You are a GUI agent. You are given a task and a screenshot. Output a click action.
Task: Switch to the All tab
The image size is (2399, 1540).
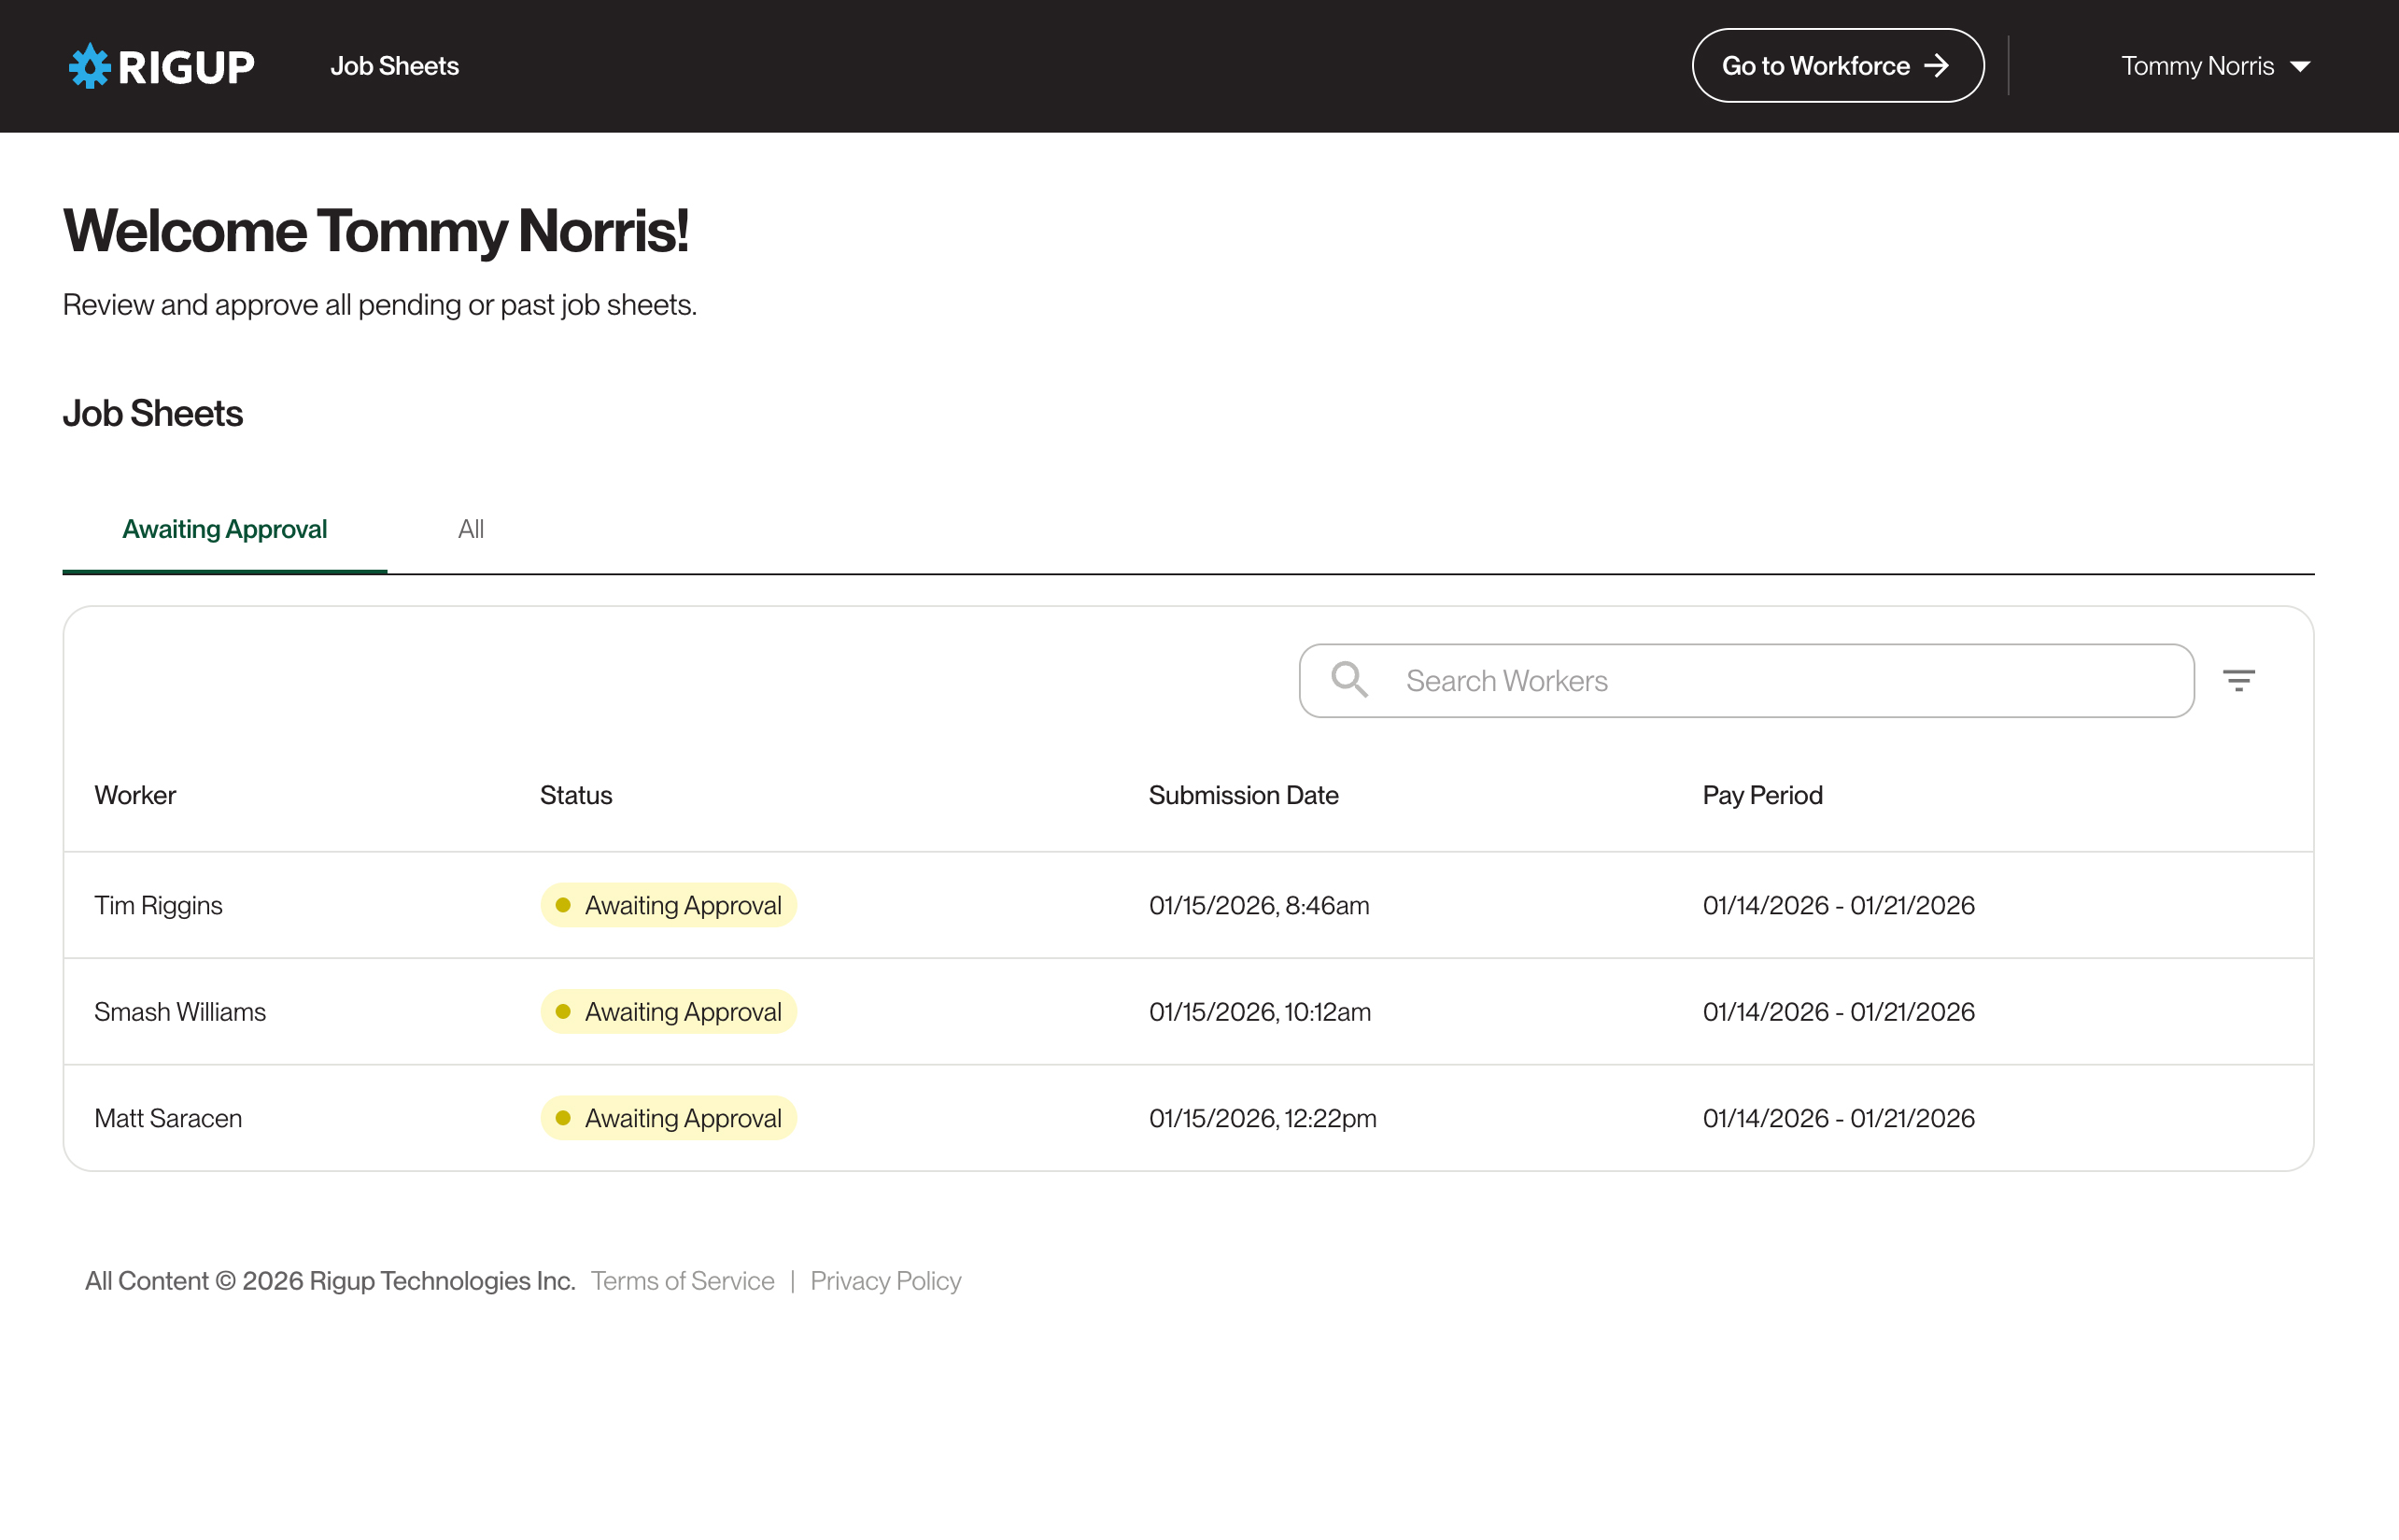470,529
